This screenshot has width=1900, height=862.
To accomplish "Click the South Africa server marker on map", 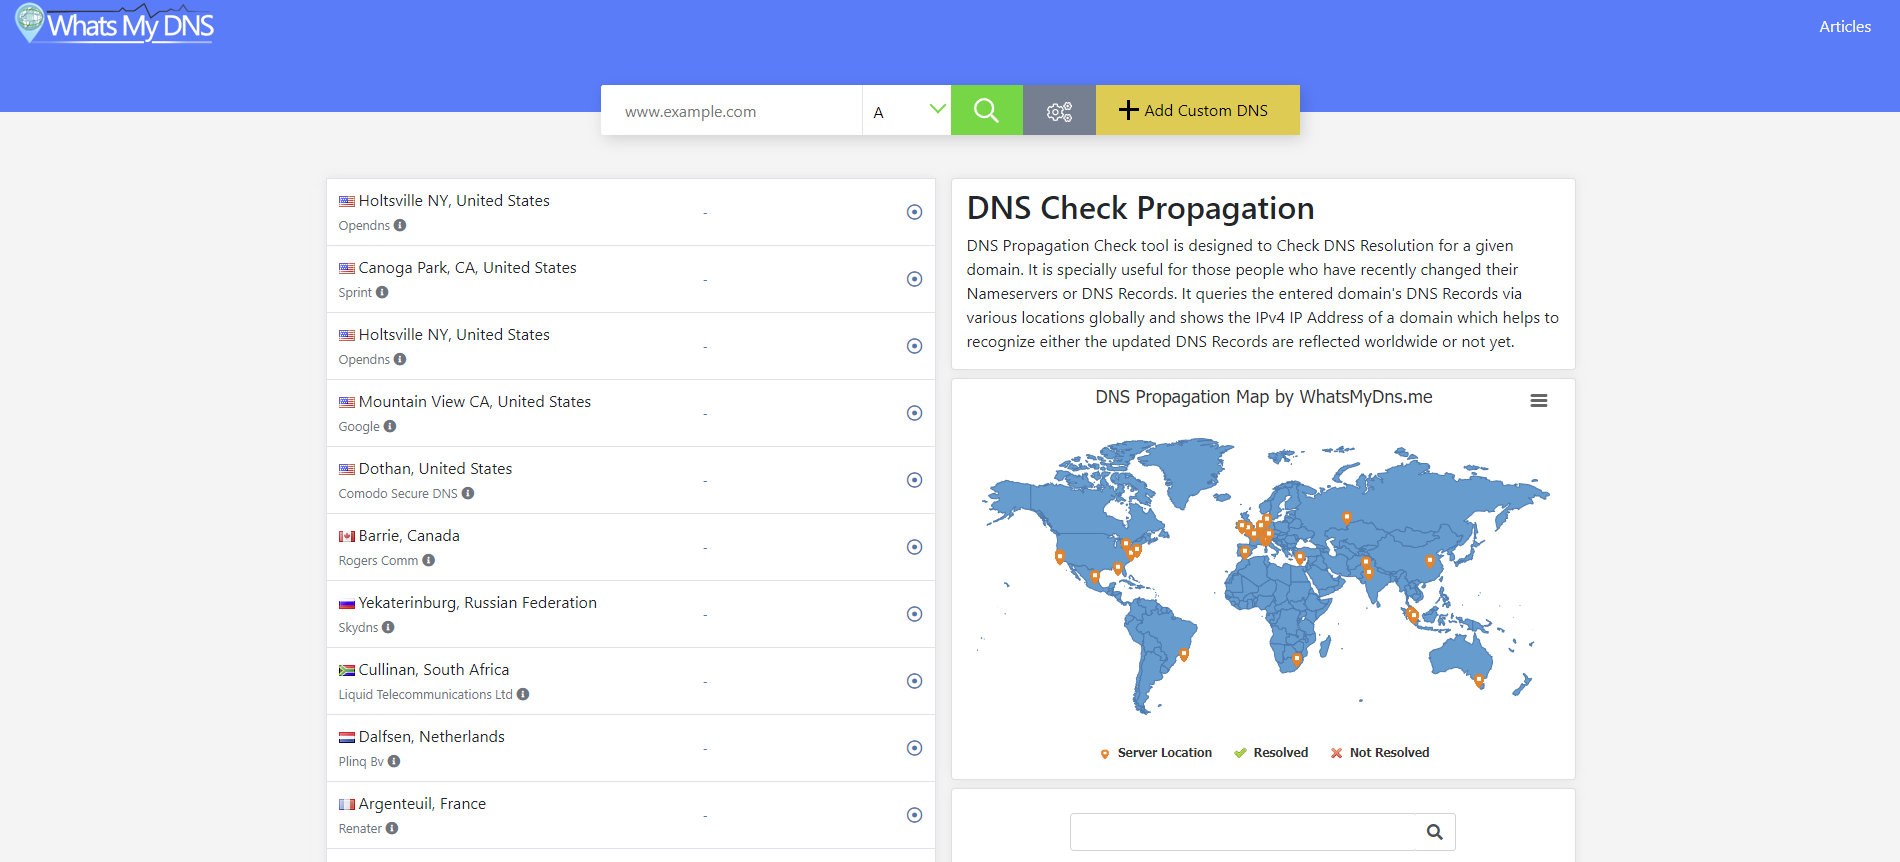I will (1297, 659).
